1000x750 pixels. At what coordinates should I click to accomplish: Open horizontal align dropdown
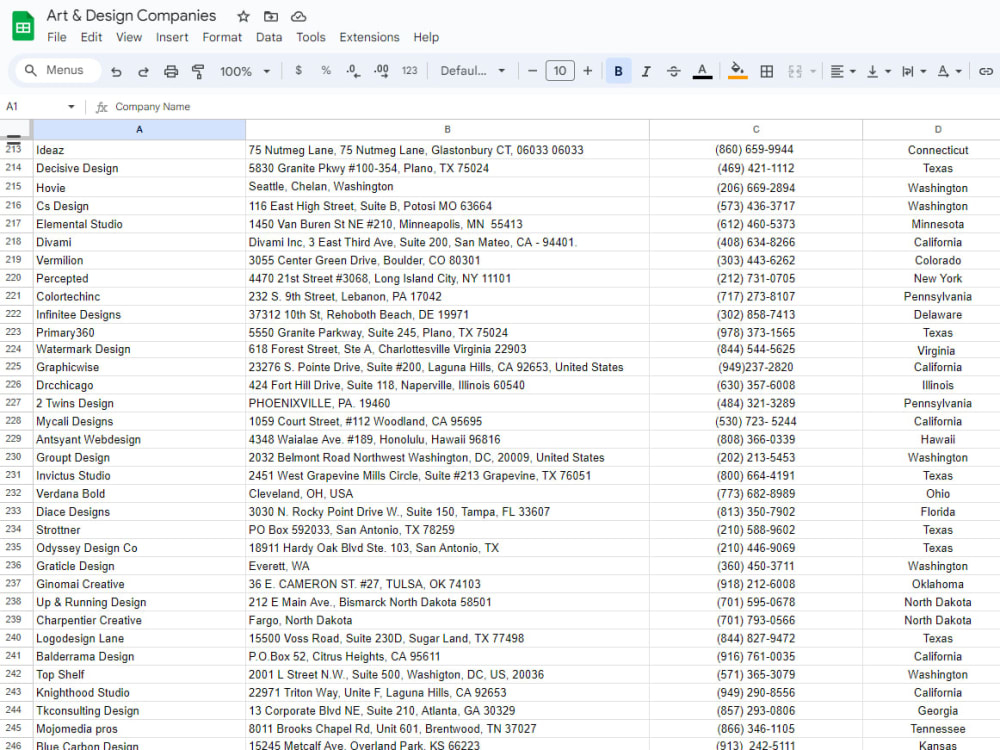(x=842, y=71)
